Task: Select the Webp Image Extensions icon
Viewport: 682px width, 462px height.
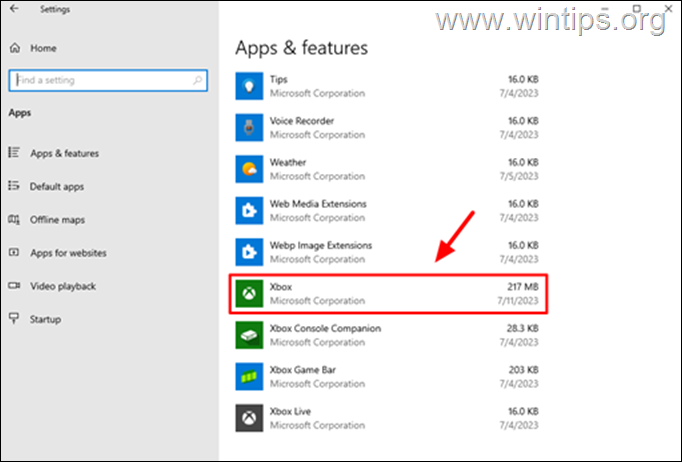Action: click(x=249, y=252)
